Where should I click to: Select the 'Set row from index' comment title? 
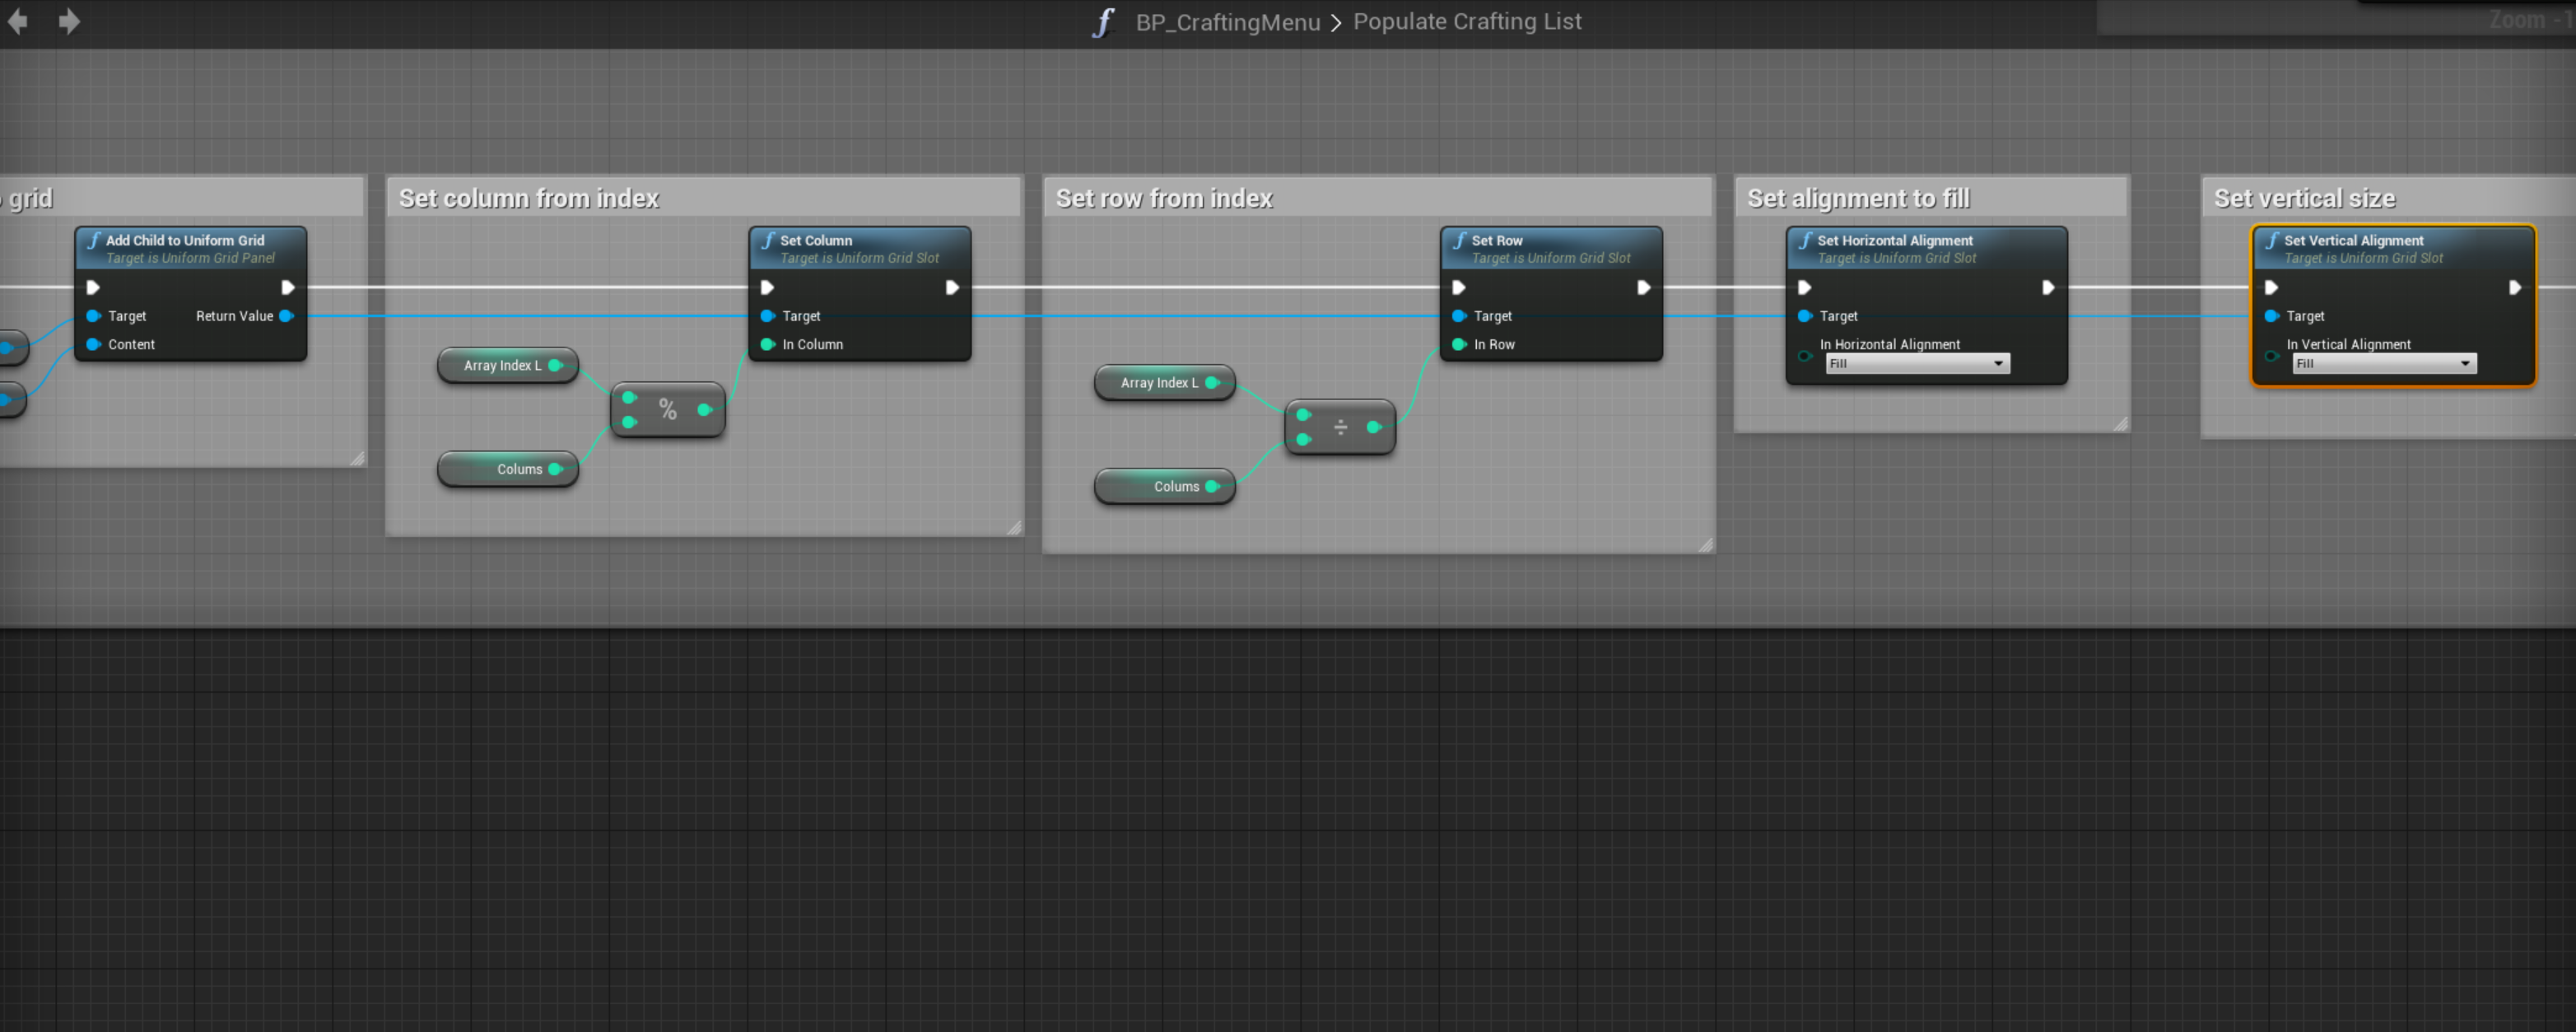[1163, 198]
